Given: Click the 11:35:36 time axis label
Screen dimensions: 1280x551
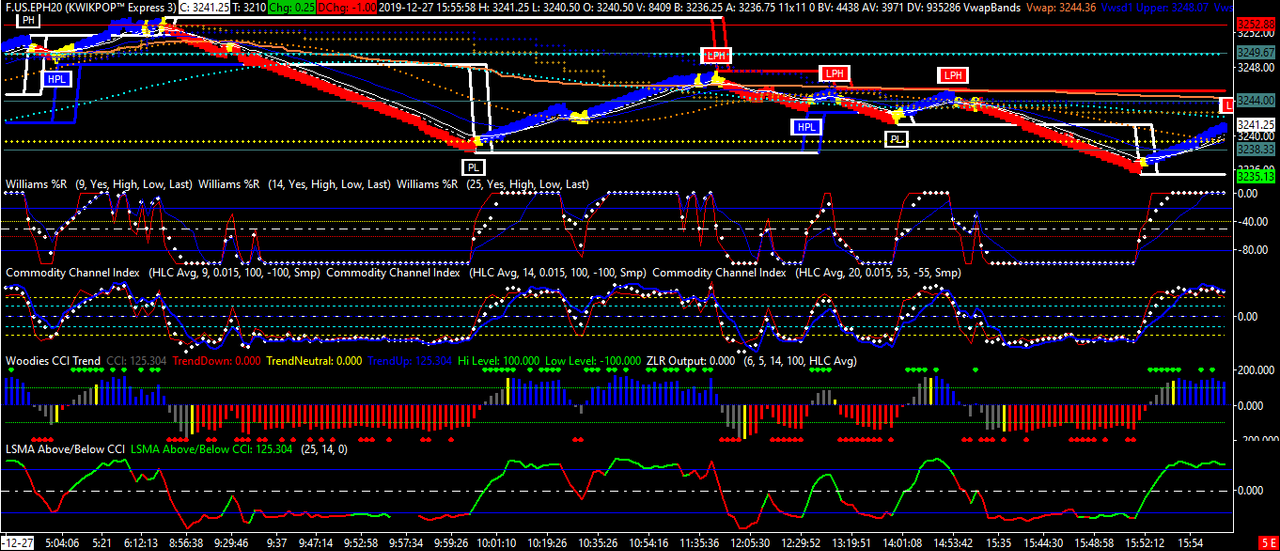Looking at the screenshot, I should point(698,542).
